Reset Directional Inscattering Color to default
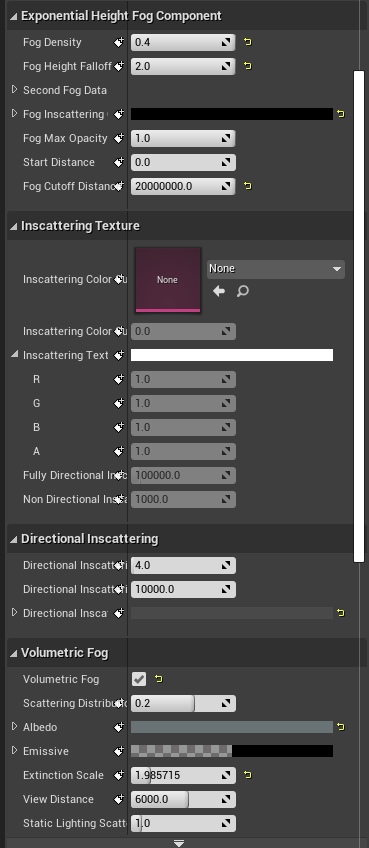This screenshot has width=369, height=848. tap(341, 613)
